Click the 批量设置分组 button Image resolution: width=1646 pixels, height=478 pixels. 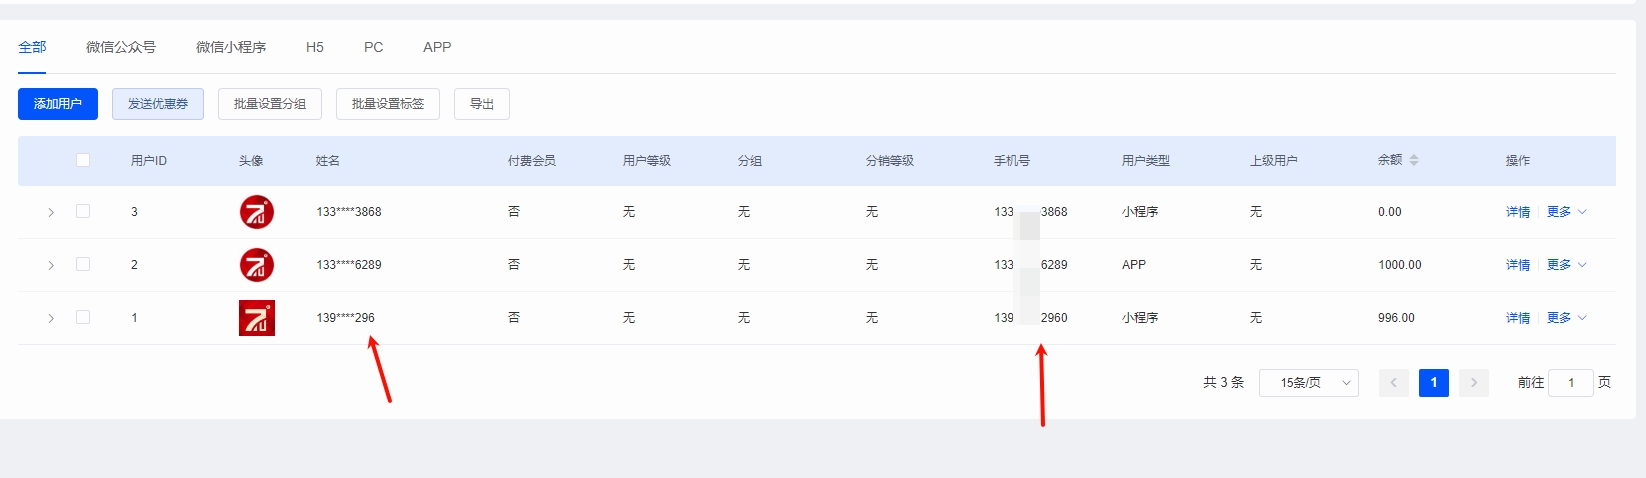click(x=270, y=104)
